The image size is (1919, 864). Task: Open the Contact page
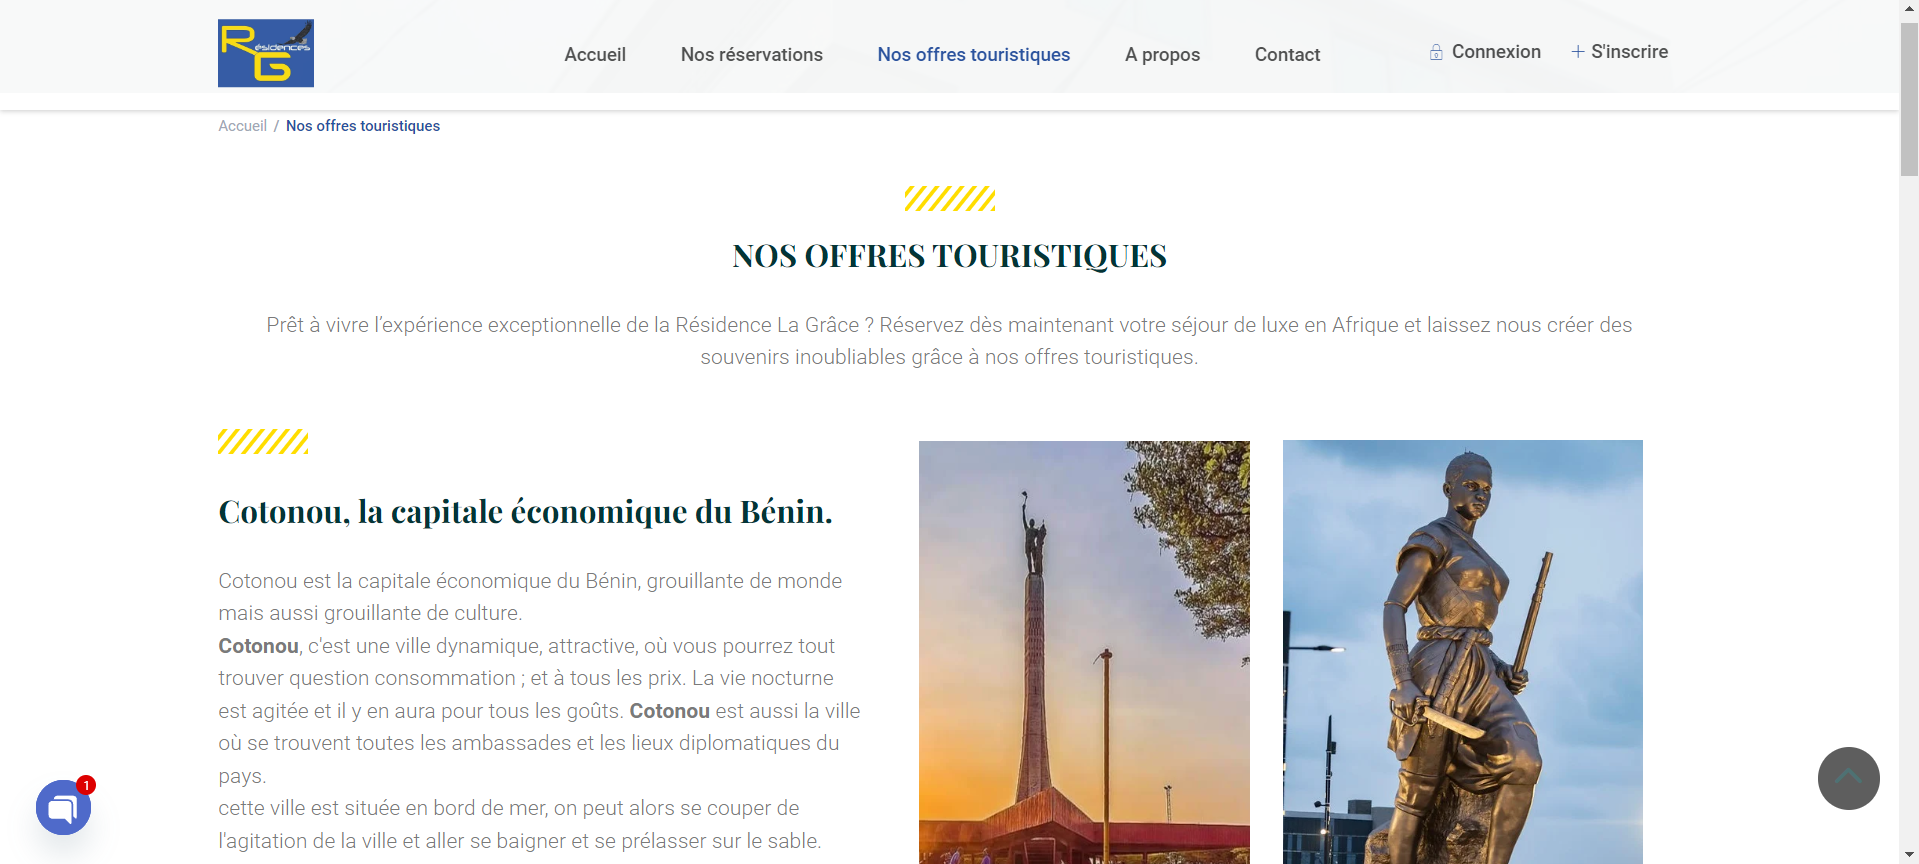click(1287, 55)
